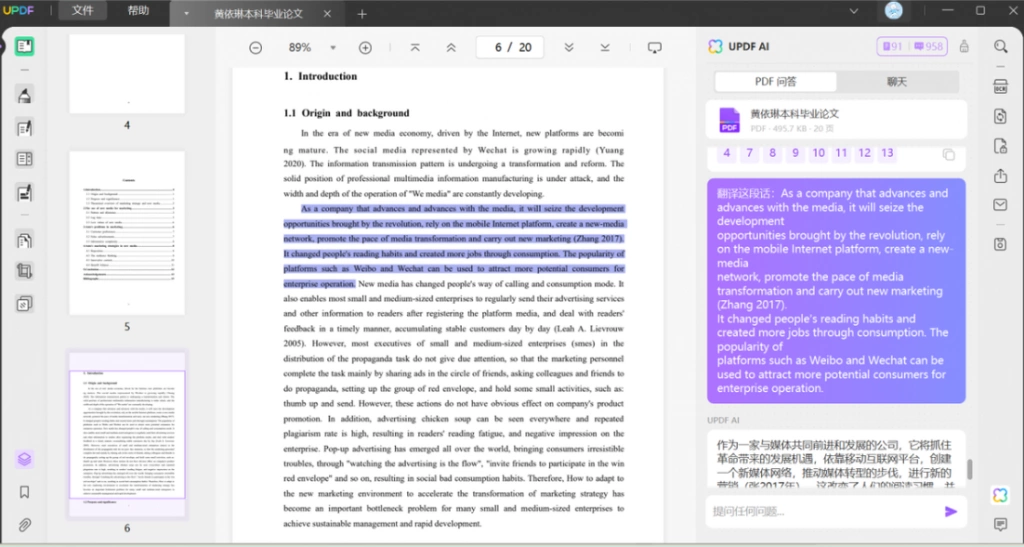1024x547 pixels.
Task: Click the page number input field
Action: [509, 48]
